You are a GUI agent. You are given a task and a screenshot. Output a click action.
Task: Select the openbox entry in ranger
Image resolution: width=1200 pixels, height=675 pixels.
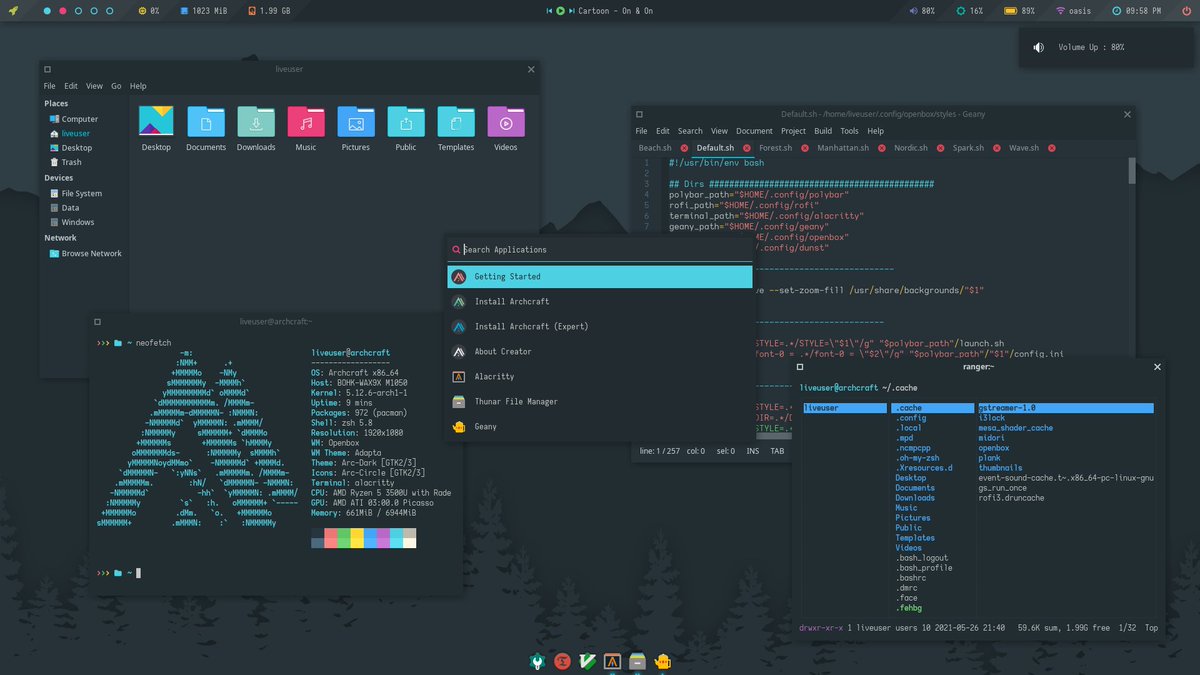click(995, 448)
